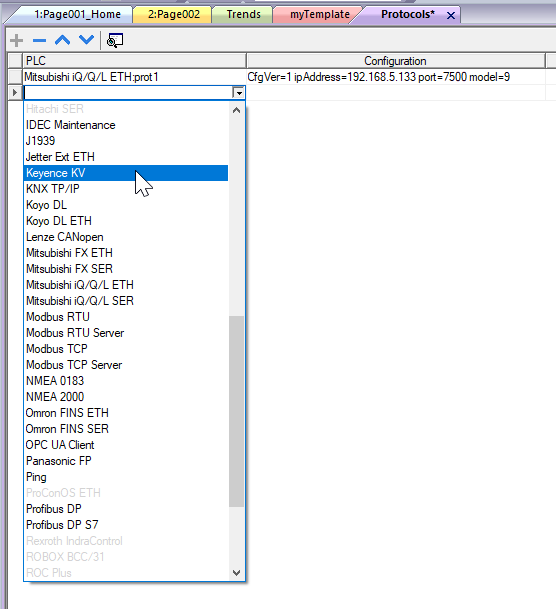Open the Trends tab

click(243, 14)
